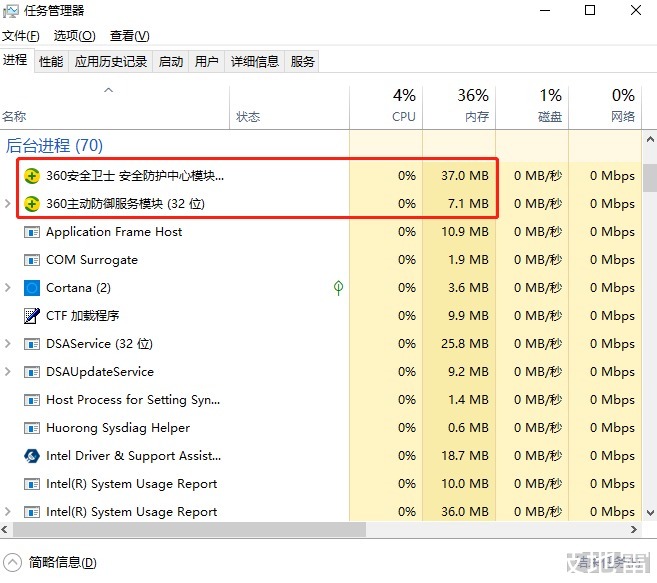Click the Huorong Sysdiag Helper icon

coord(32,428)
